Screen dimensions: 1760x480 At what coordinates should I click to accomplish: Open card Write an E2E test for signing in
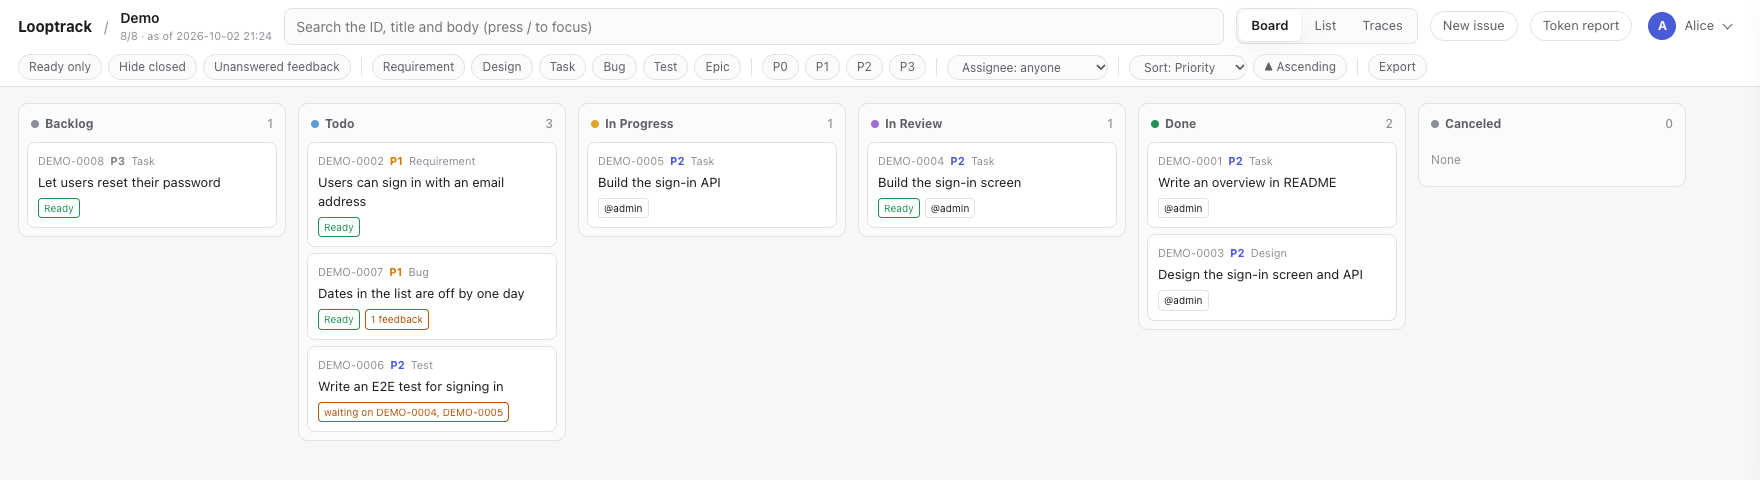(x=432, y=389)
